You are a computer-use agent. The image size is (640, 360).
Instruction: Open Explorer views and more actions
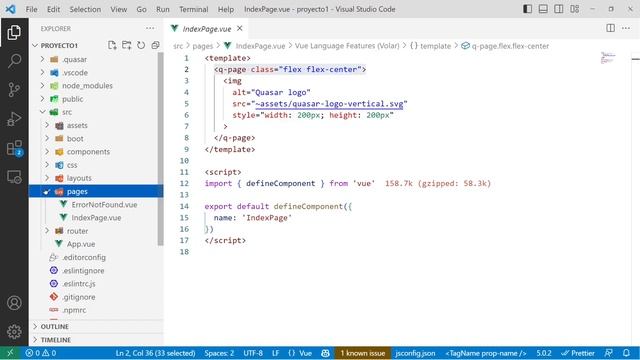[150, 28]
